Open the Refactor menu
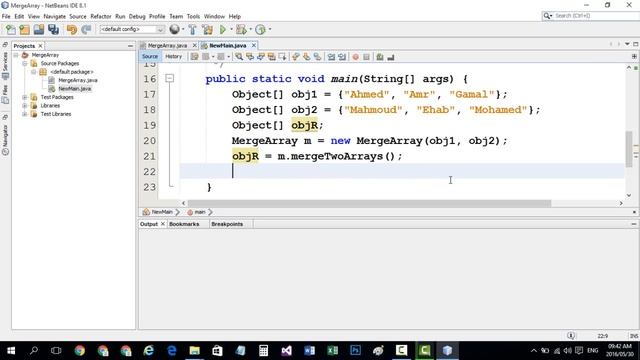 [x=101, y=16]
